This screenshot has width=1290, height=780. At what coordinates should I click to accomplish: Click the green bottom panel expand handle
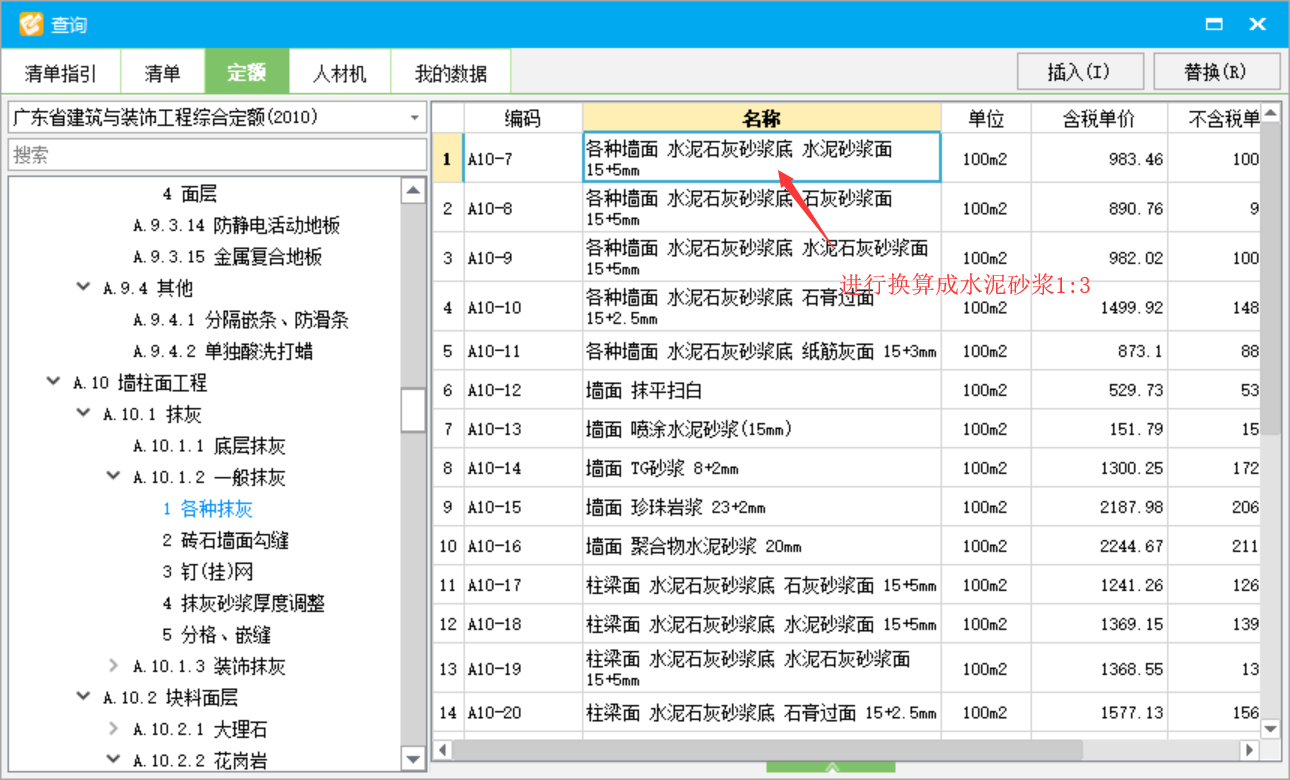(831, 767)
